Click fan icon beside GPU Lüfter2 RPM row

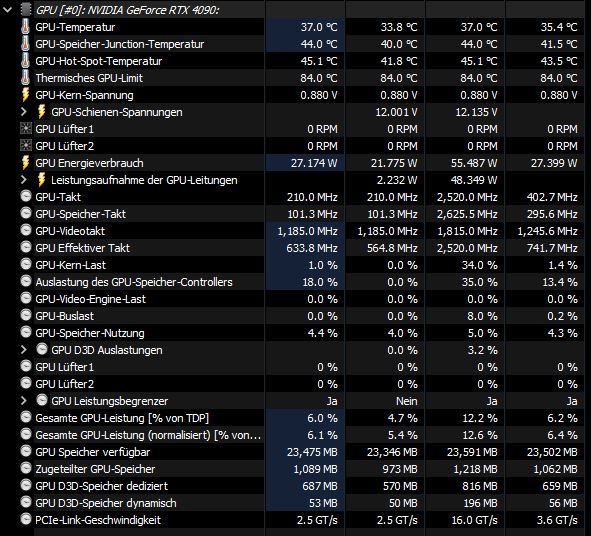coord(25,145)
